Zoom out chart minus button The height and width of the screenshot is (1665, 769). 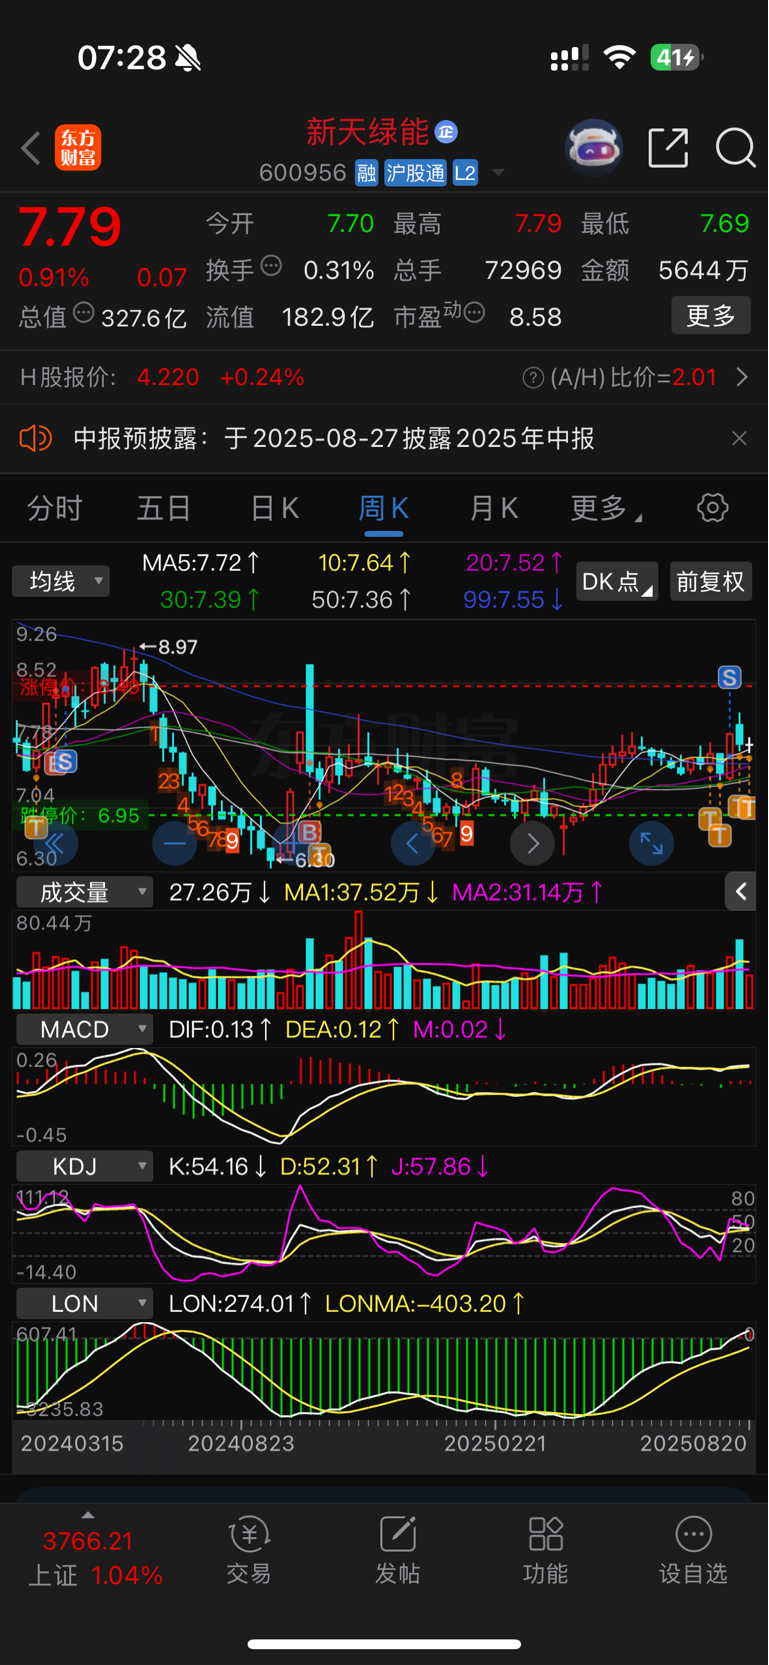coord(174,844)
